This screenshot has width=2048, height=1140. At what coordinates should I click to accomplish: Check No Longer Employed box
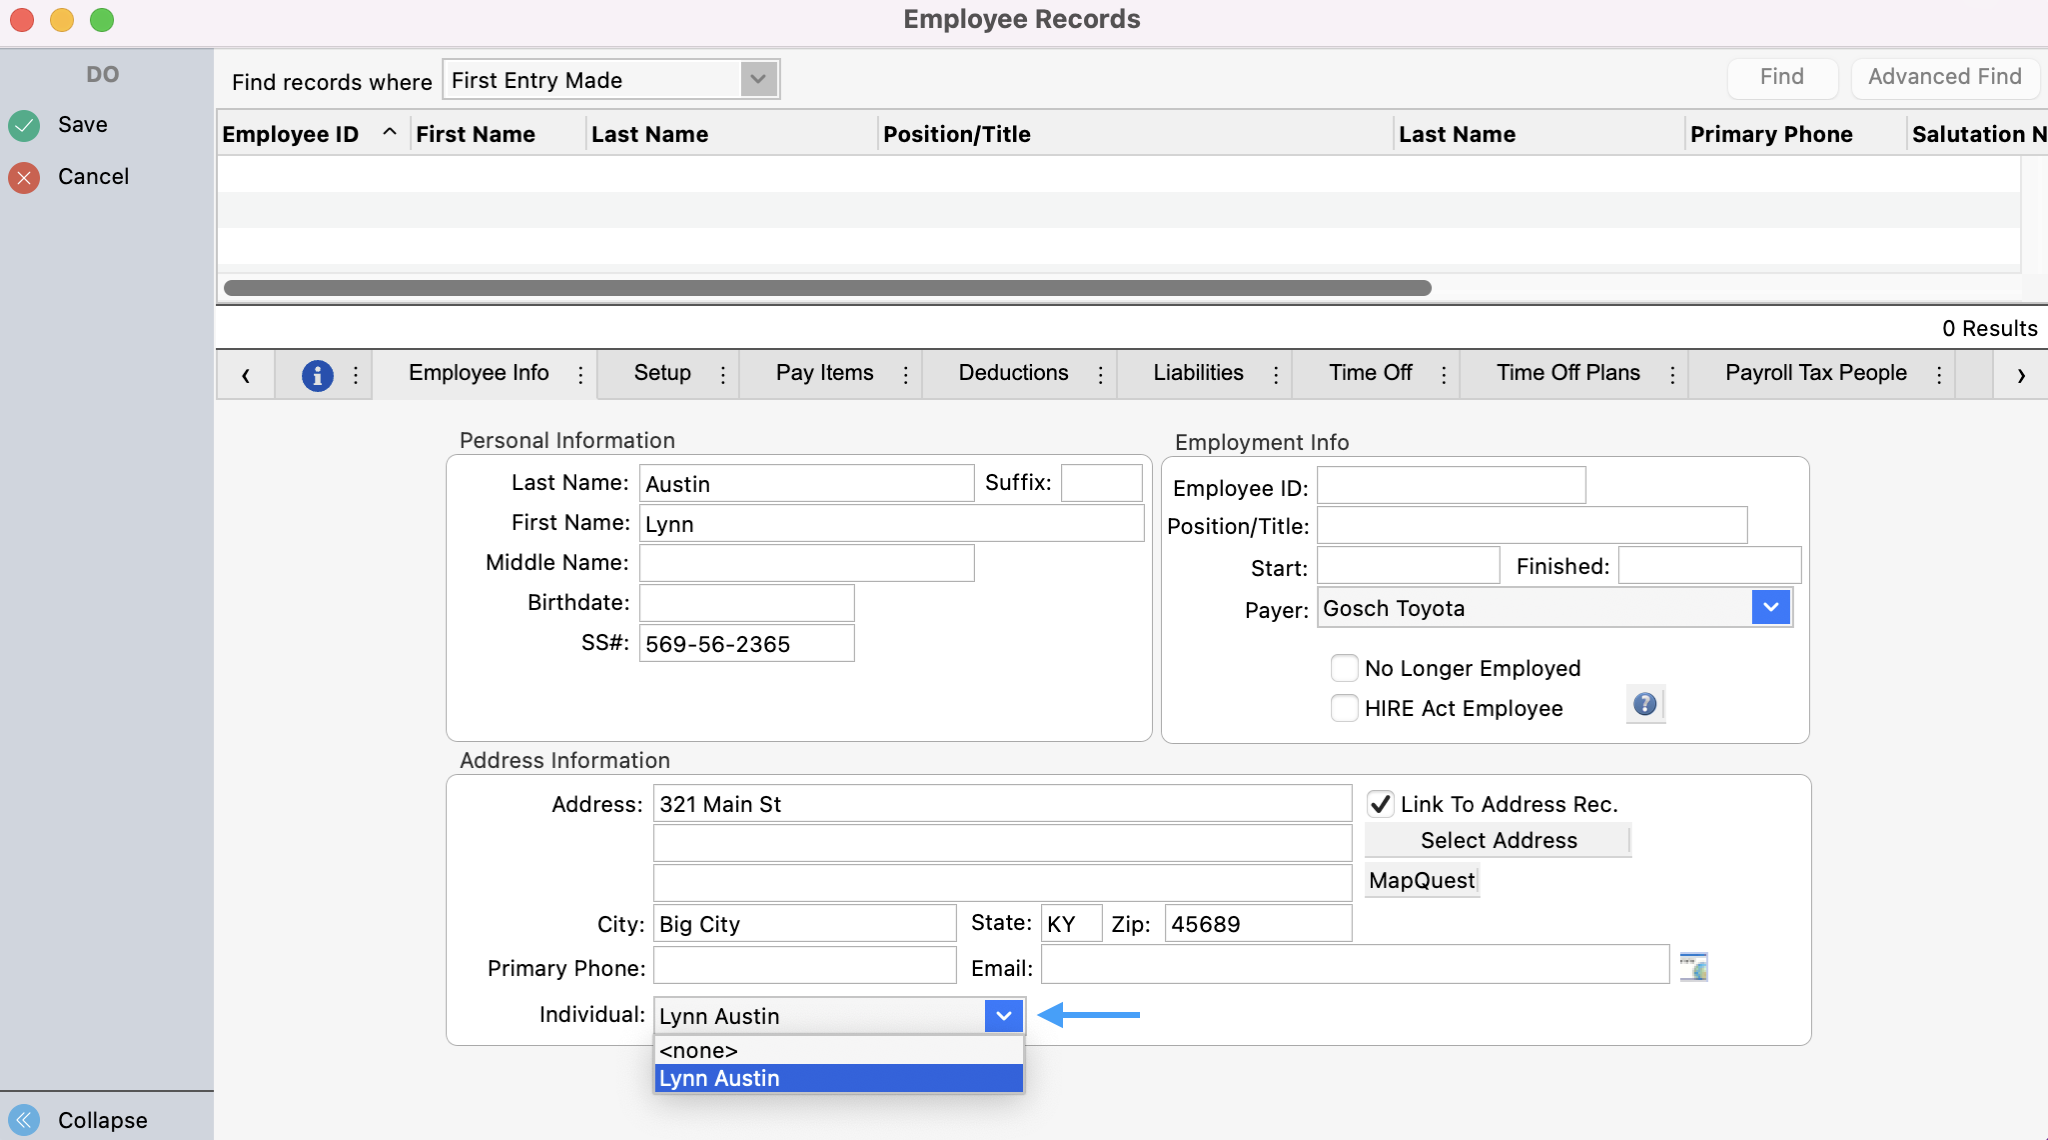[1345, 668]
